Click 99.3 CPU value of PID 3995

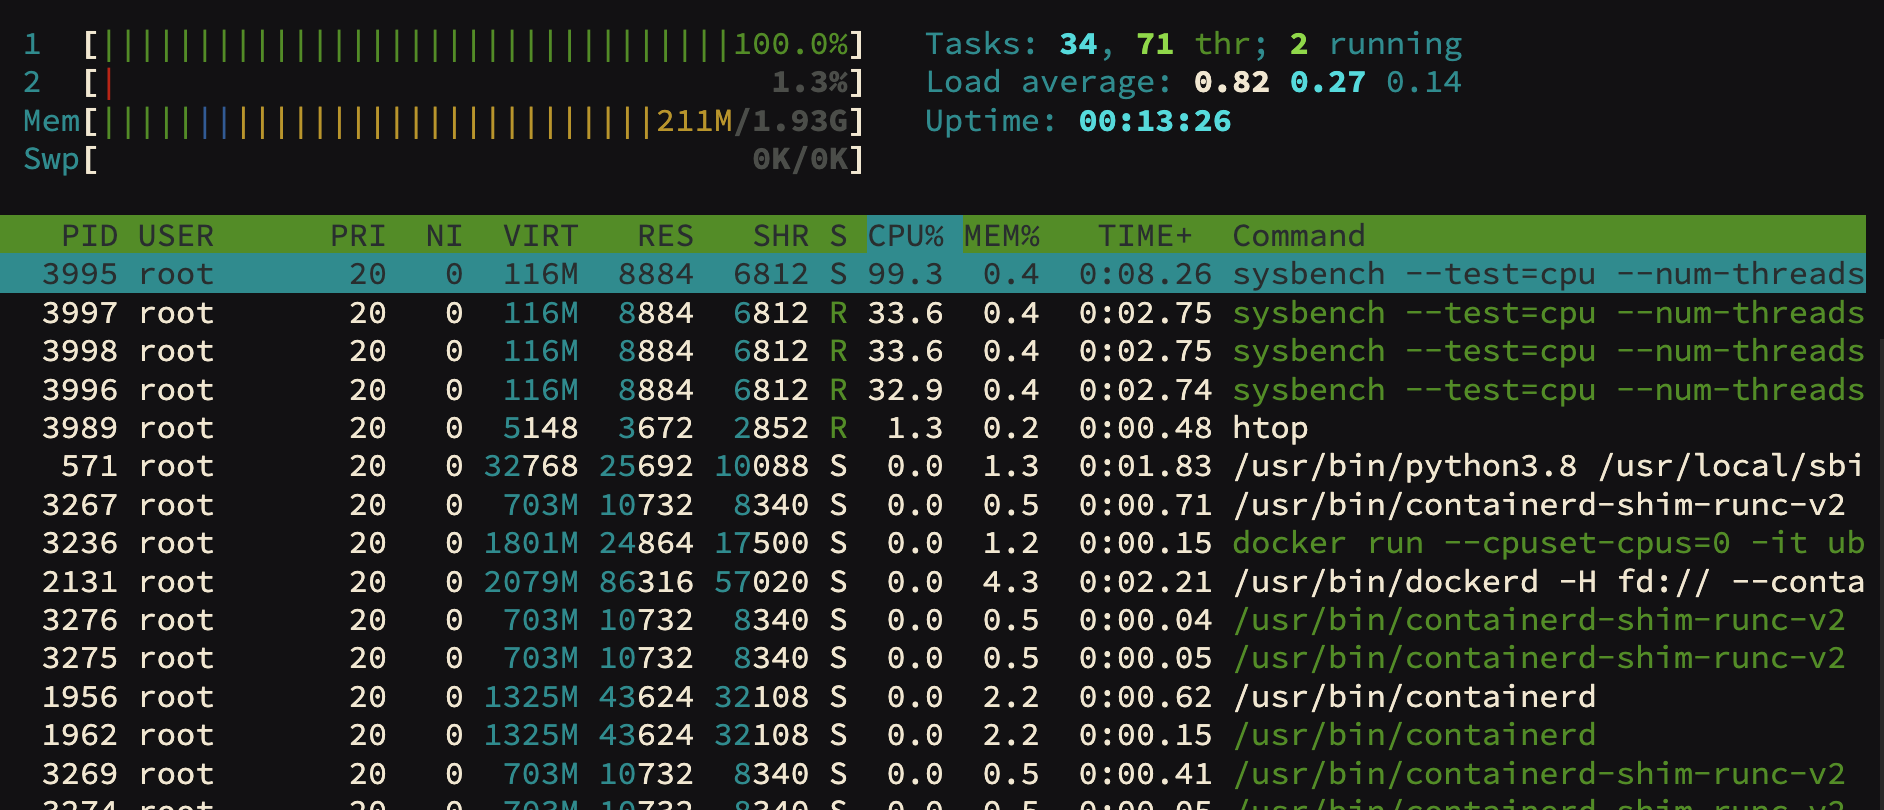pyautogui.click(x=905, y=274)
